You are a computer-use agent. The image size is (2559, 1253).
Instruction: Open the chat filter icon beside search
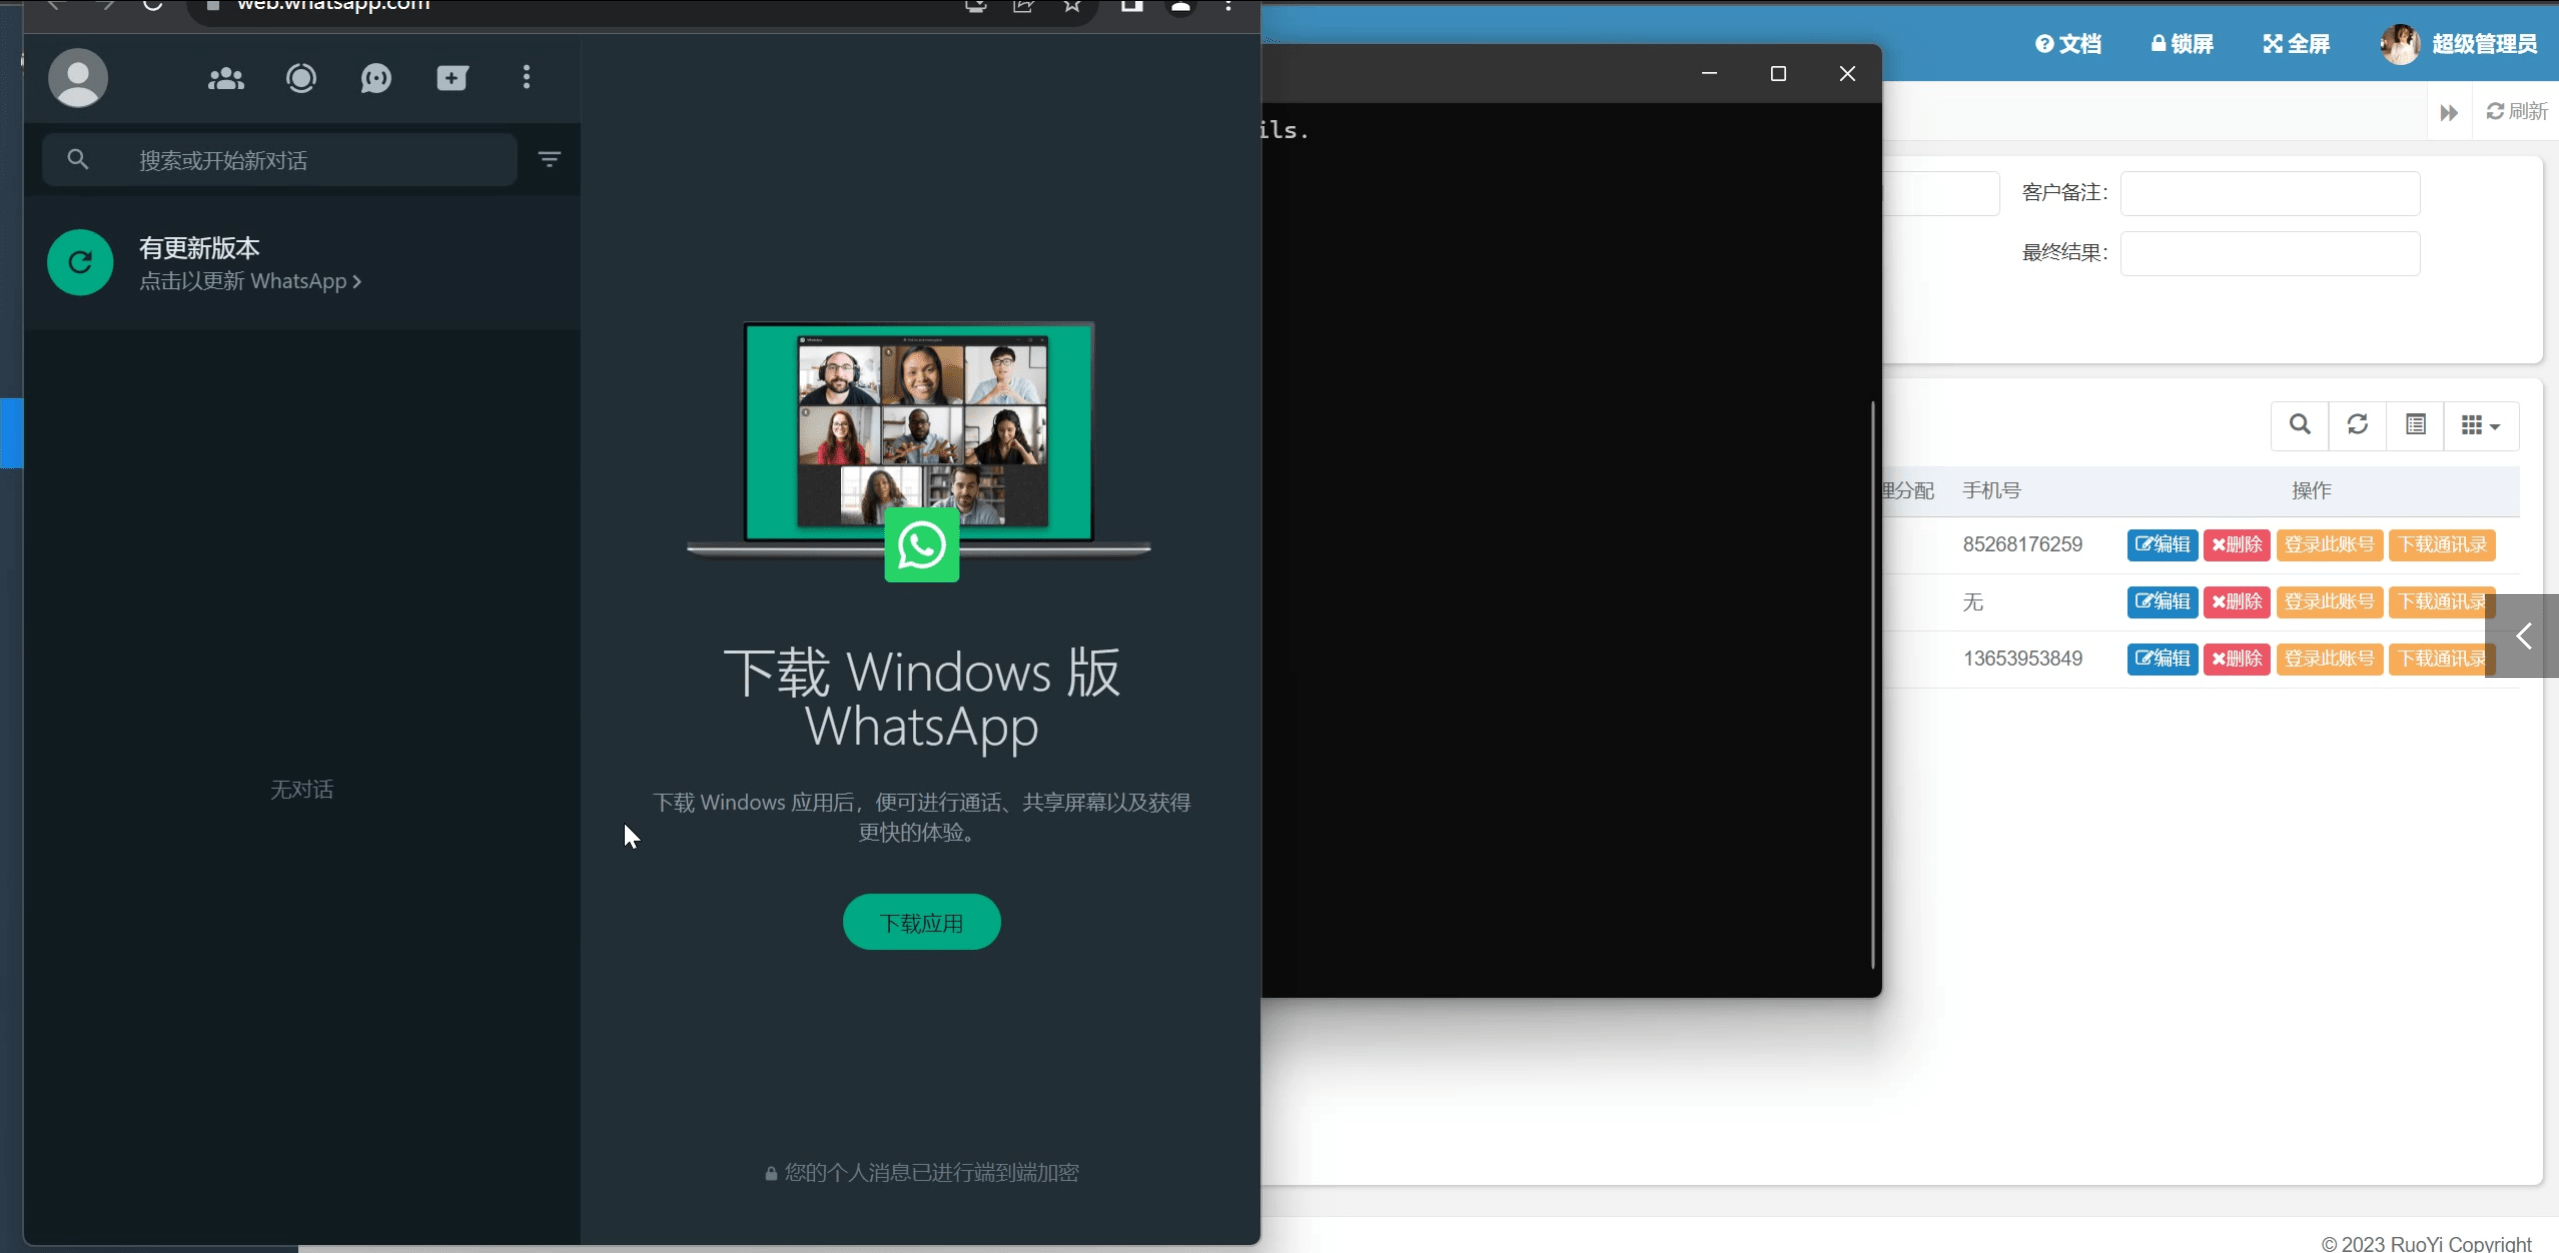(x=549, y=158)
